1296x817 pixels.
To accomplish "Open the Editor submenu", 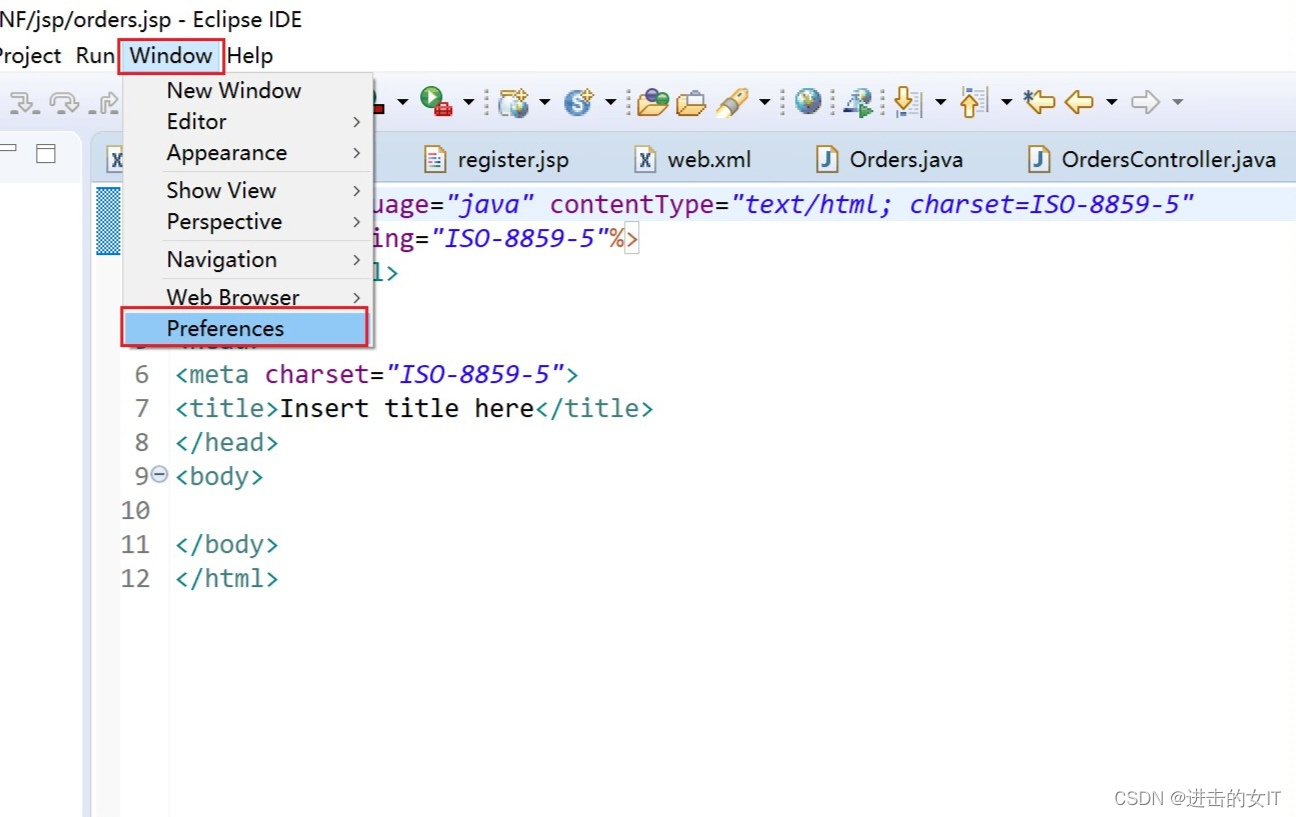I will pyautogui.click(x=248, y=121).
